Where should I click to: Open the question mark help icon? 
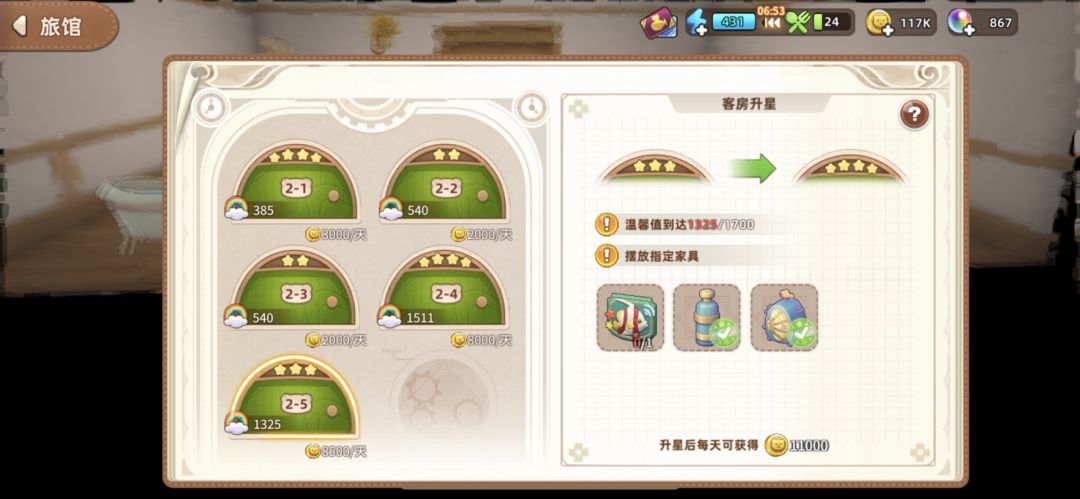[x=914, y=115]
